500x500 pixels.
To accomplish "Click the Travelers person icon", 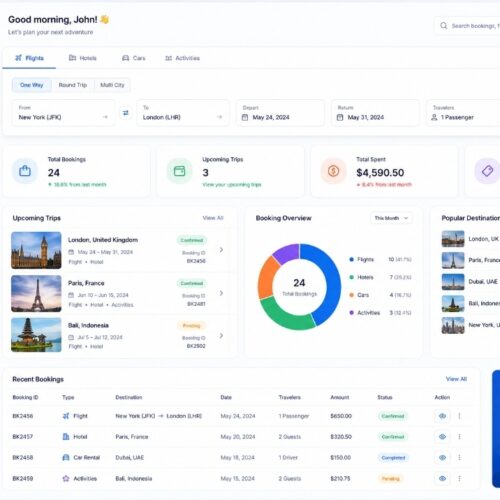I will point(434,117).
